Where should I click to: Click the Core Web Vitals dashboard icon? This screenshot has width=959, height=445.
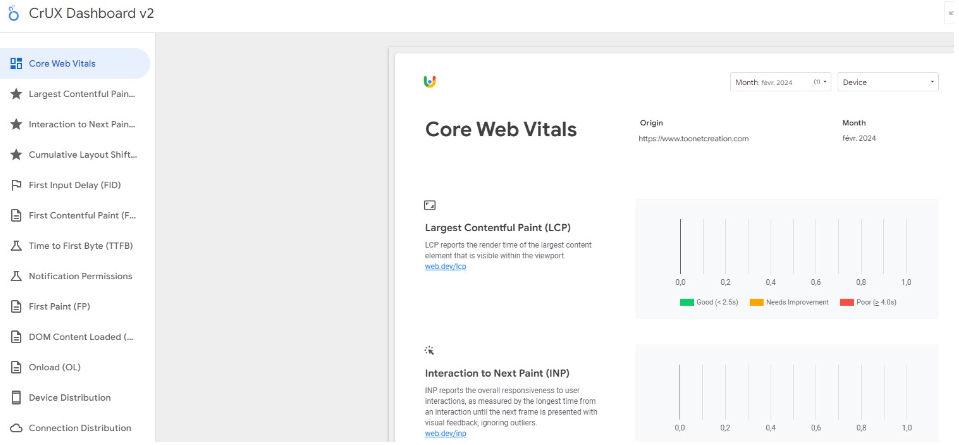[x=16, y=63]
